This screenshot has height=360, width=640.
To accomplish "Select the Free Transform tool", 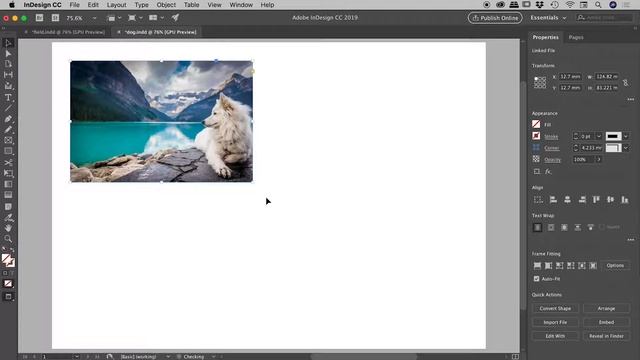I will 8,173.
